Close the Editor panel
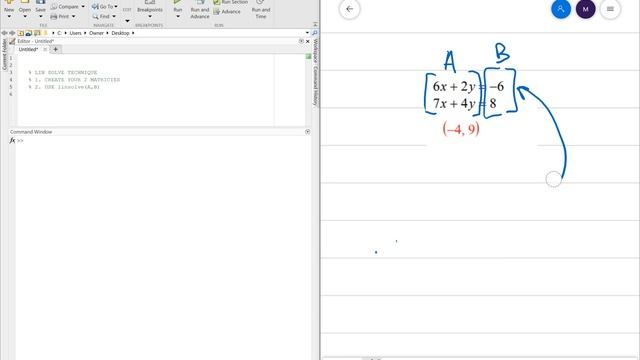The height and width of the screenshot is (360, 640). [308, 41]
